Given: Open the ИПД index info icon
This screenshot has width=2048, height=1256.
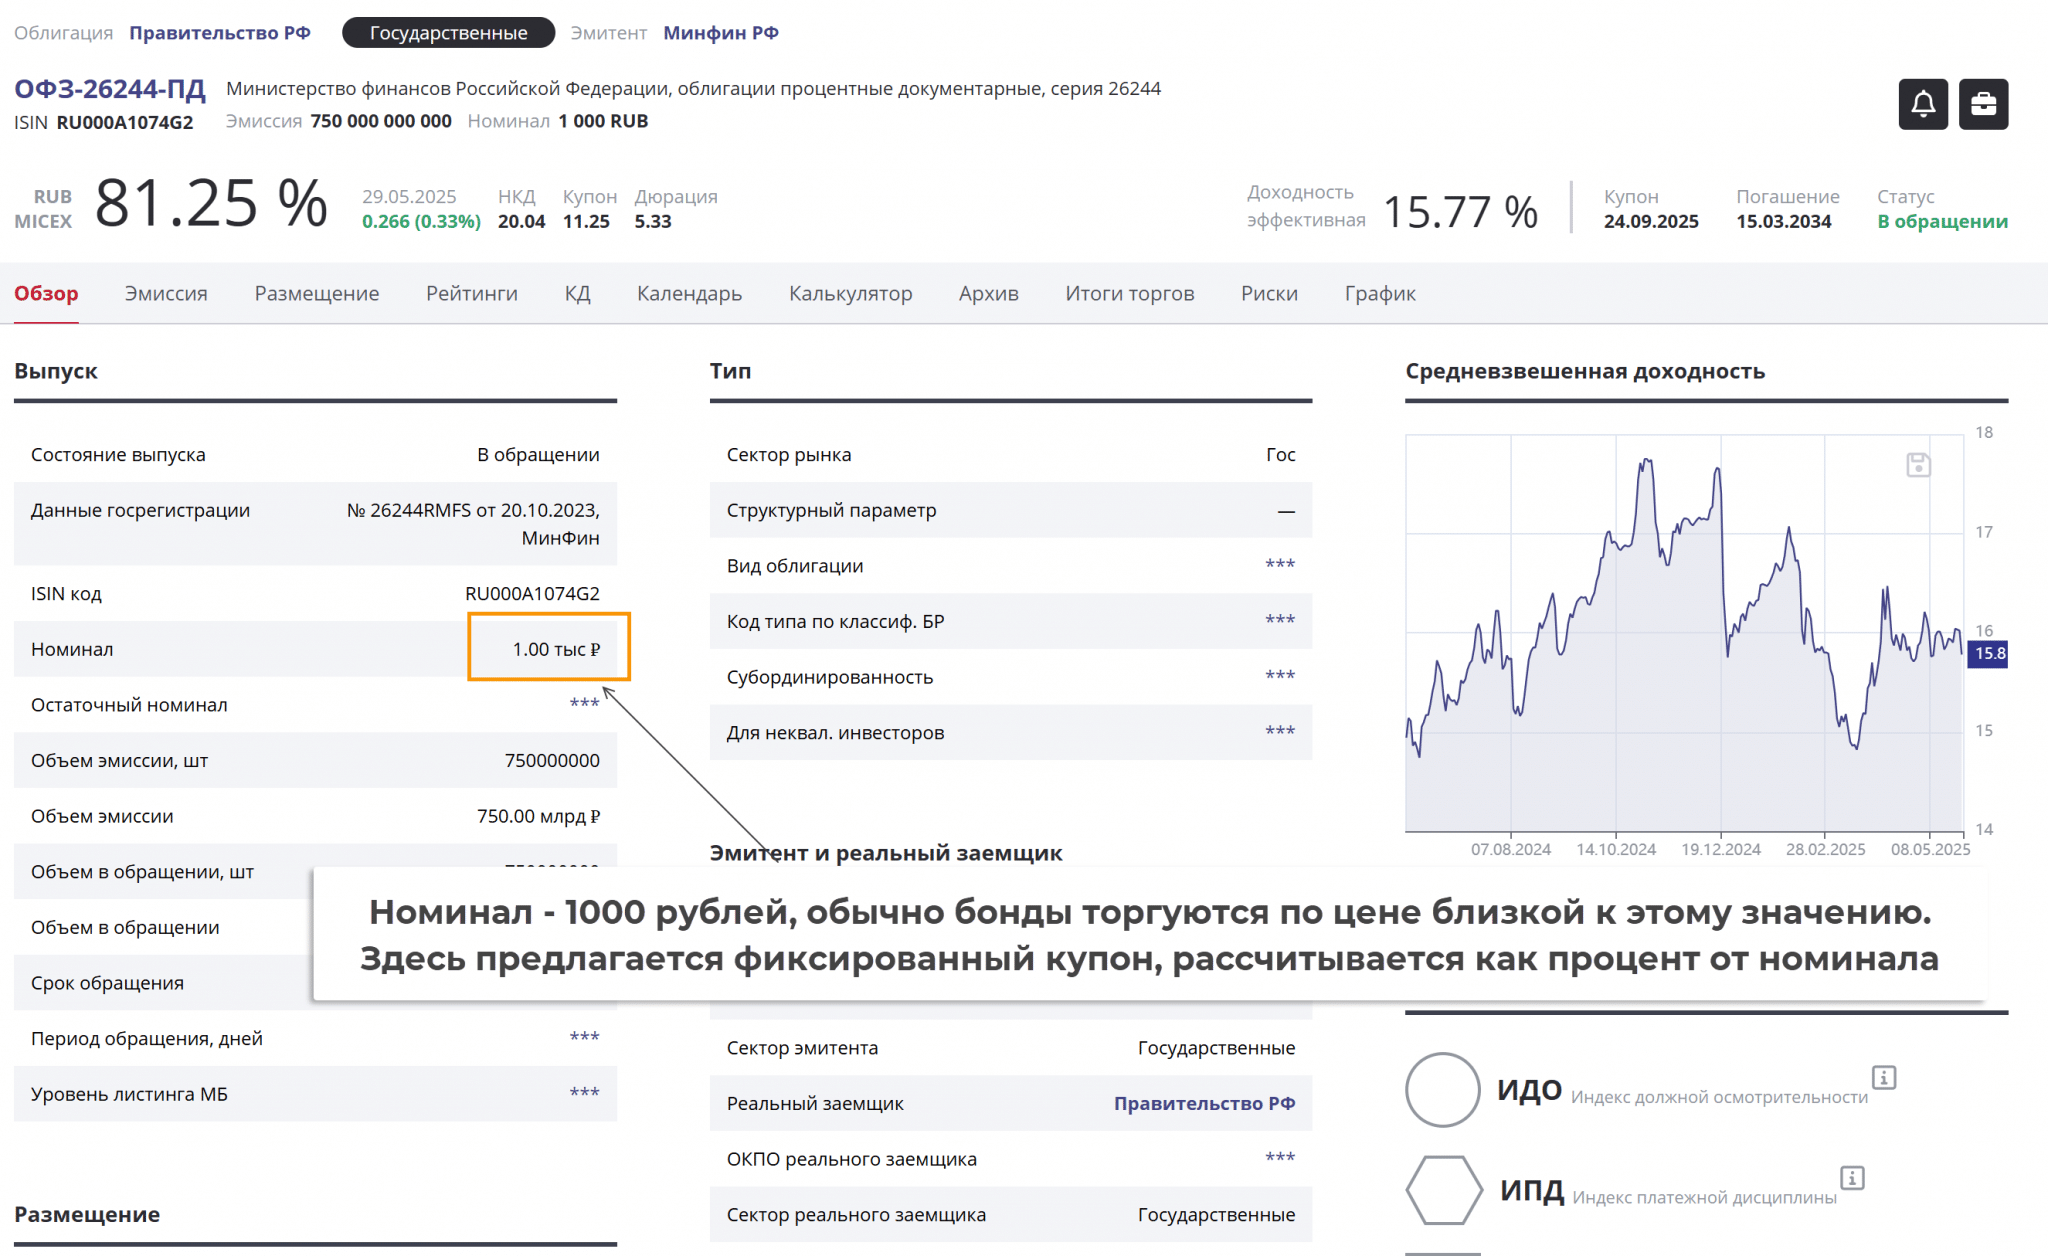Looking at the screenshot, I should [1851, 1178].
